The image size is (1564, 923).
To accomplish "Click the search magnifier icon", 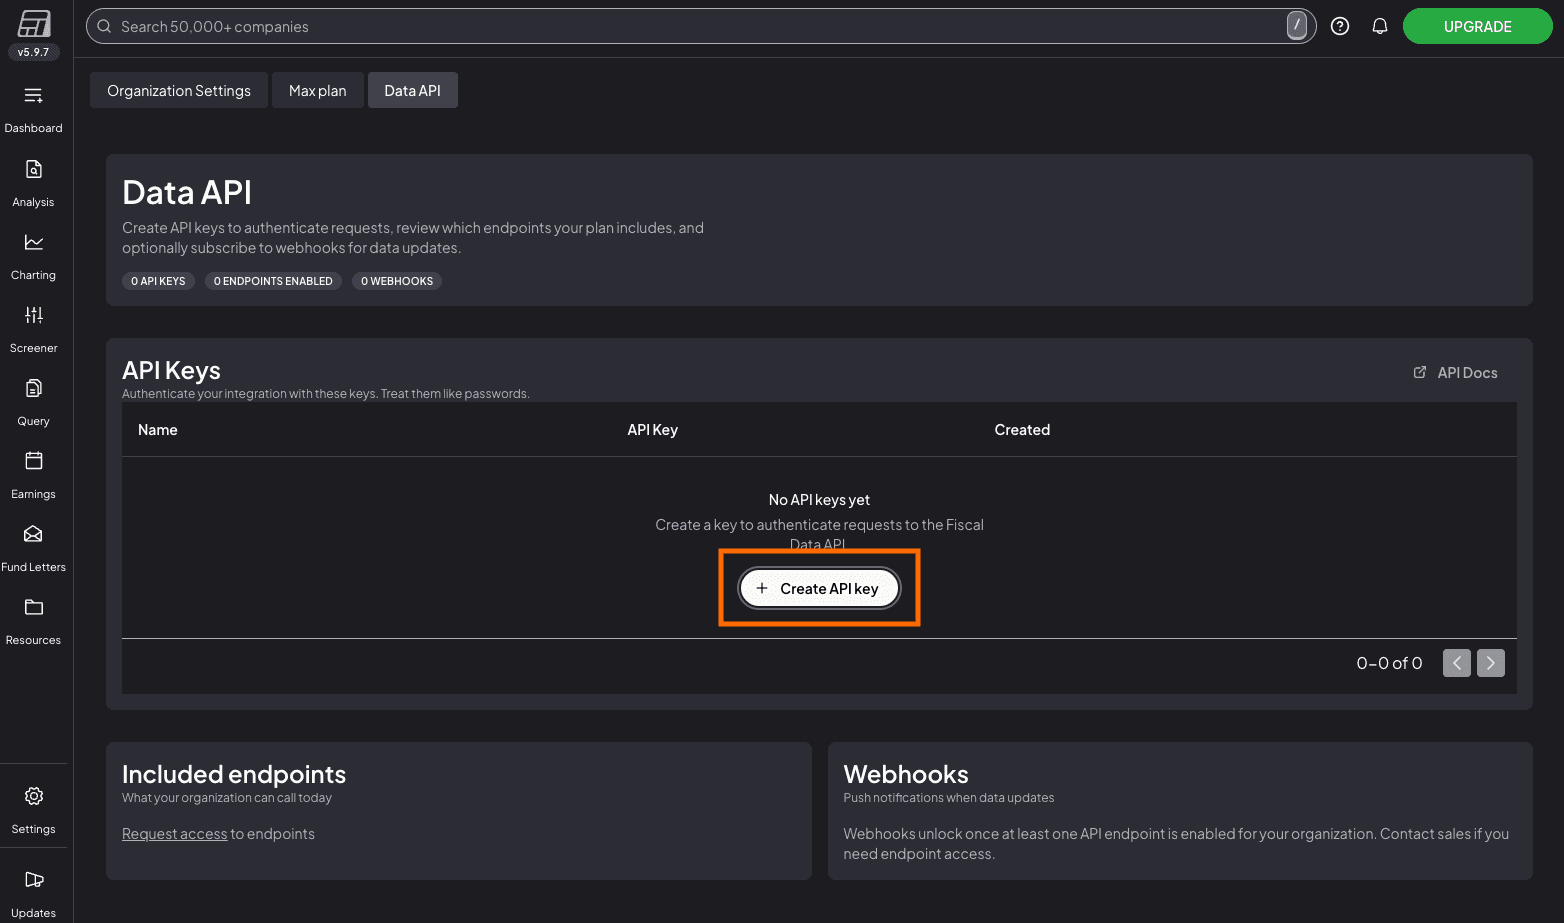I will click(x=104, y=27).
